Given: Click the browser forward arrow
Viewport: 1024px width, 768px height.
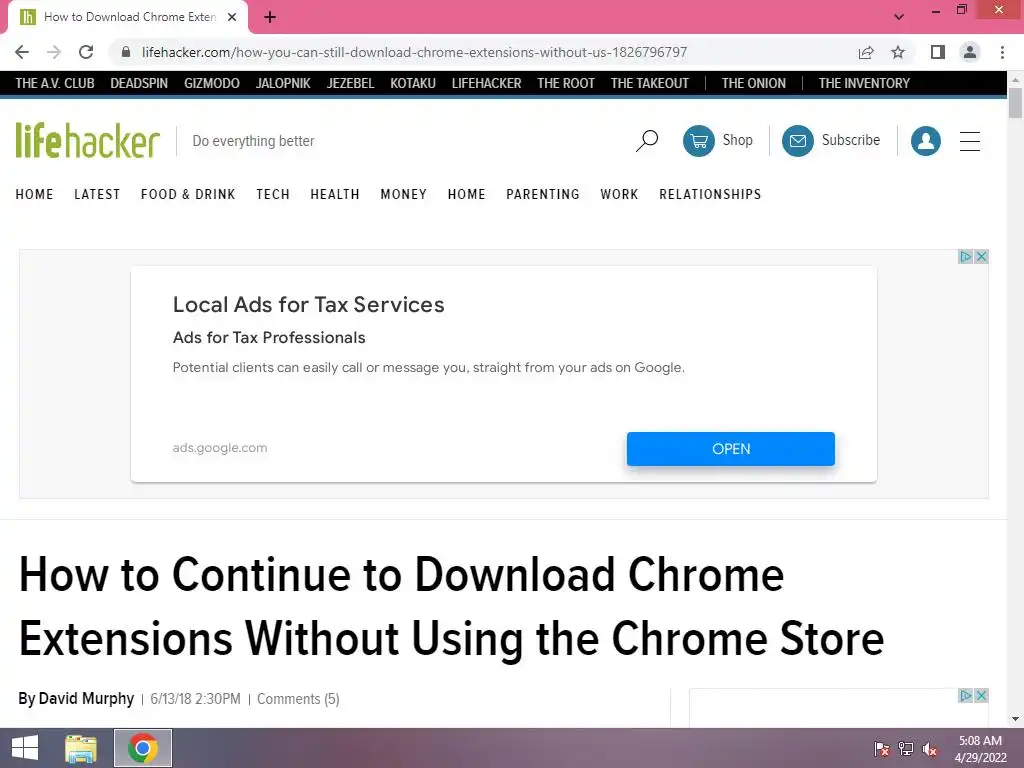Looking at the screenshot, I should pyautogui.click(x=54, y=52).
